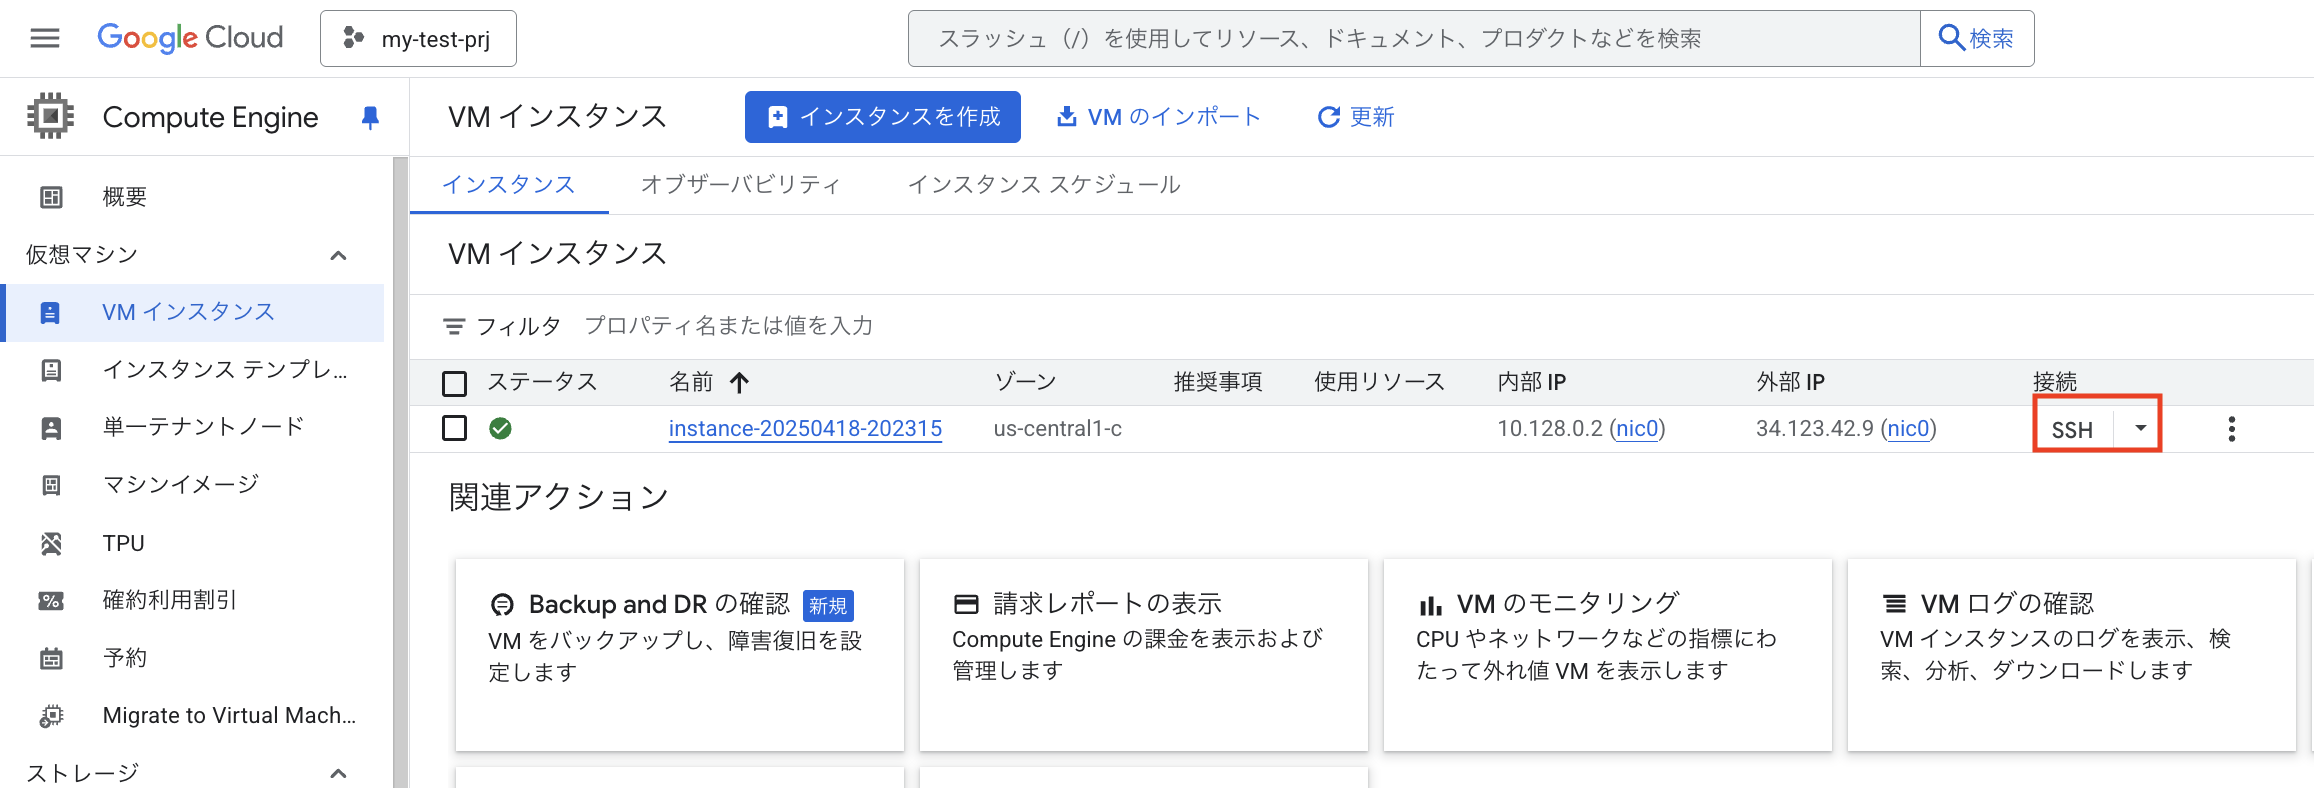Select the instance-20250418-202315 row checkbox

coord(455,429)
